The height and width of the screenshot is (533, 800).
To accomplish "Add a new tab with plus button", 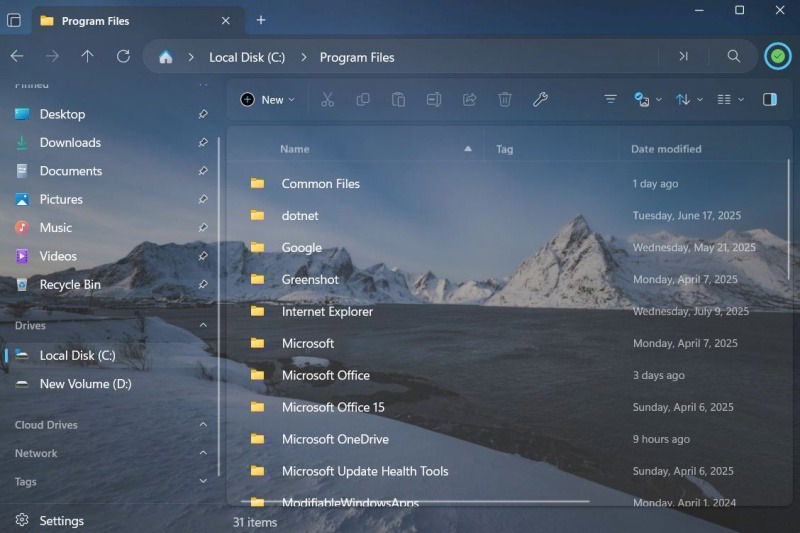I will tap(261, 20).
